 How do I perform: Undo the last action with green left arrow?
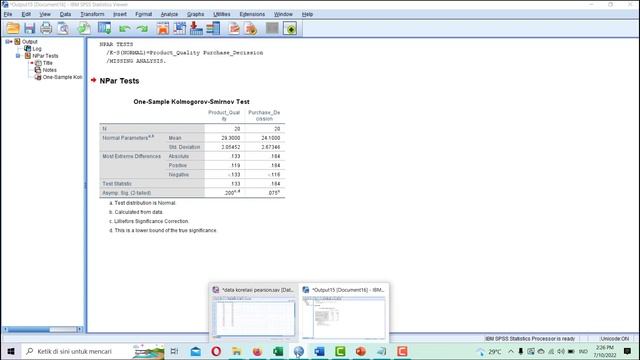[x=125, y=29]
